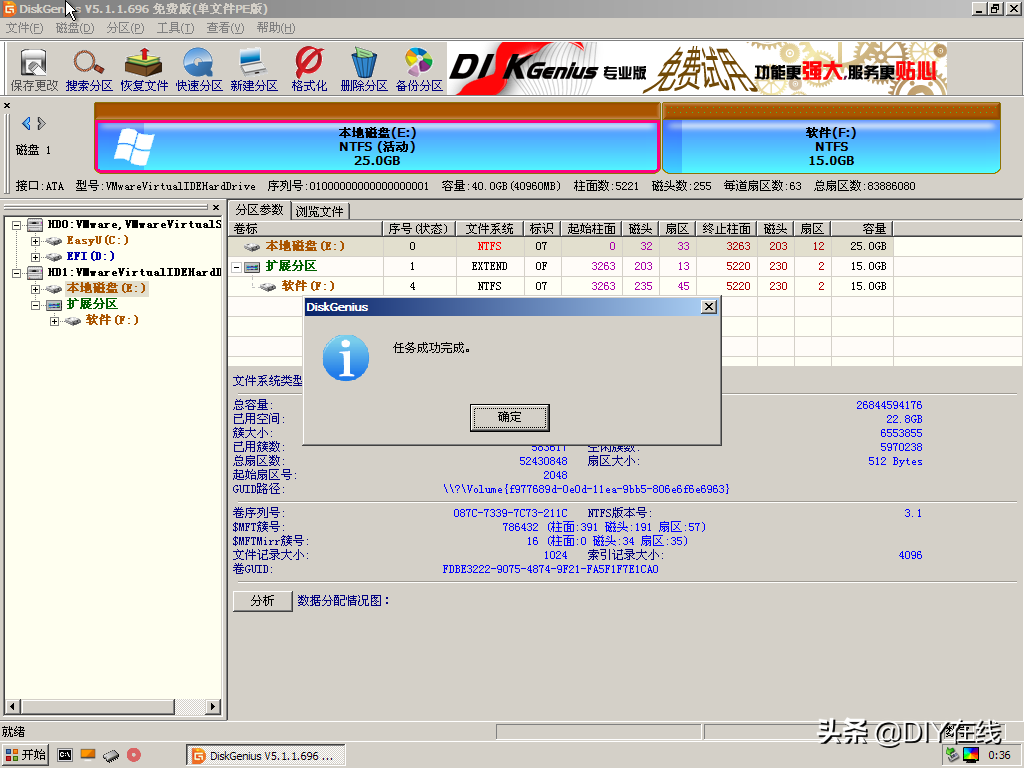Click the Save Changes (保存更改) toolbar icon
Image resolution: width=1024 pixels, height=768 pixels.
tap(34, 68)
